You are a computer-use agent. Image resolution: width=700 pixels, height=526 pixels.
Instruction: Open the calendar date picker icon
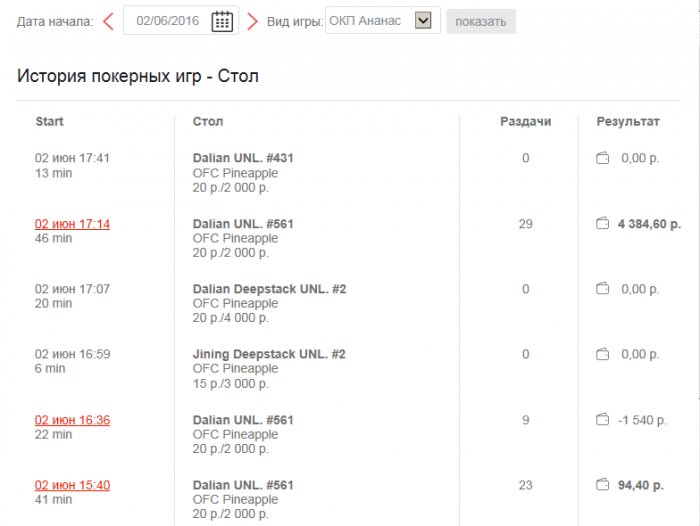222,21
